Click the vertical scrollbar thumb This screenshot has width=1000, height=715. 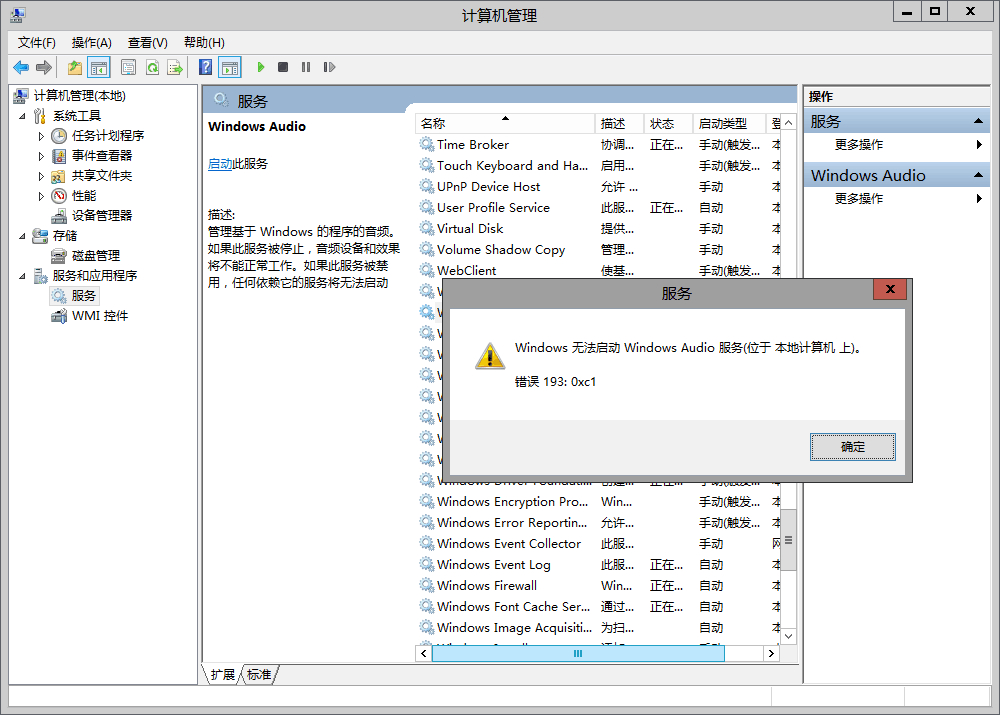pos(789,540)
